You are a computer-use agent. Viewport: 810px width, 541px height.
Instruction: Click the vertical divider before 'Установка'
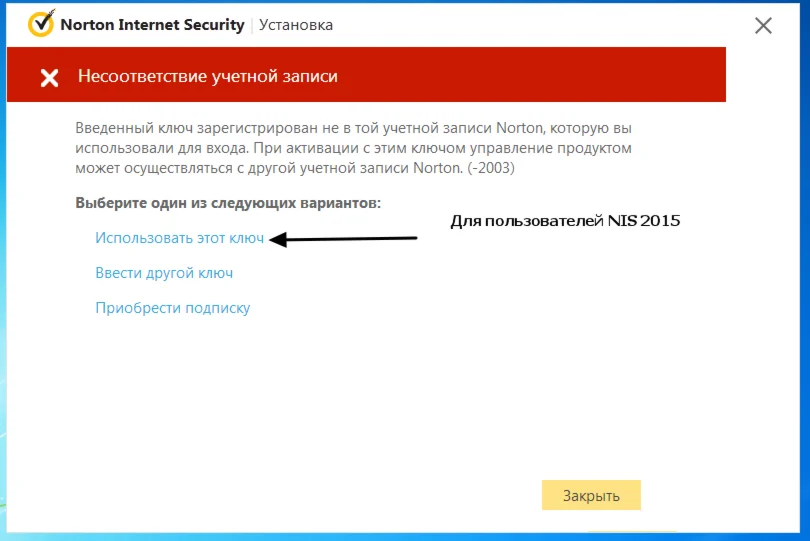point(251,25)
